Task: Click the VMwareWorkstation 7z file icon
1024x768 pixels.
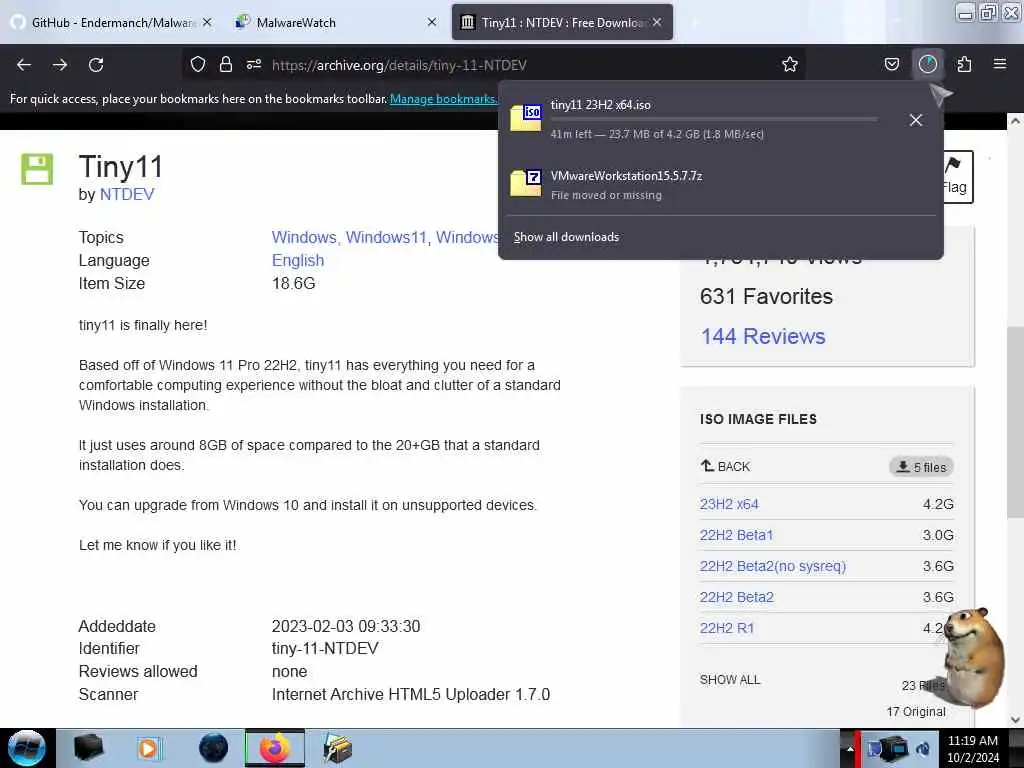Action: [x=526, y=183]
